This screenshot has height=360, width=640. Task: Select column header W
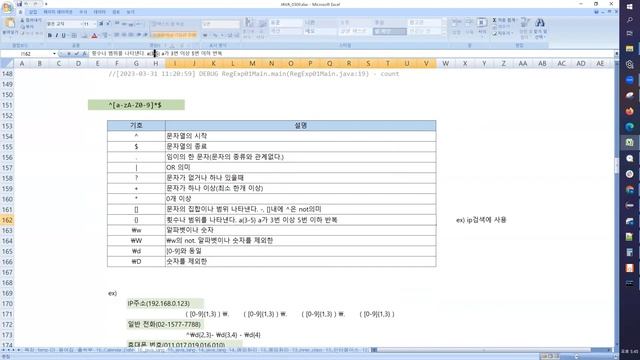[445, 63]
